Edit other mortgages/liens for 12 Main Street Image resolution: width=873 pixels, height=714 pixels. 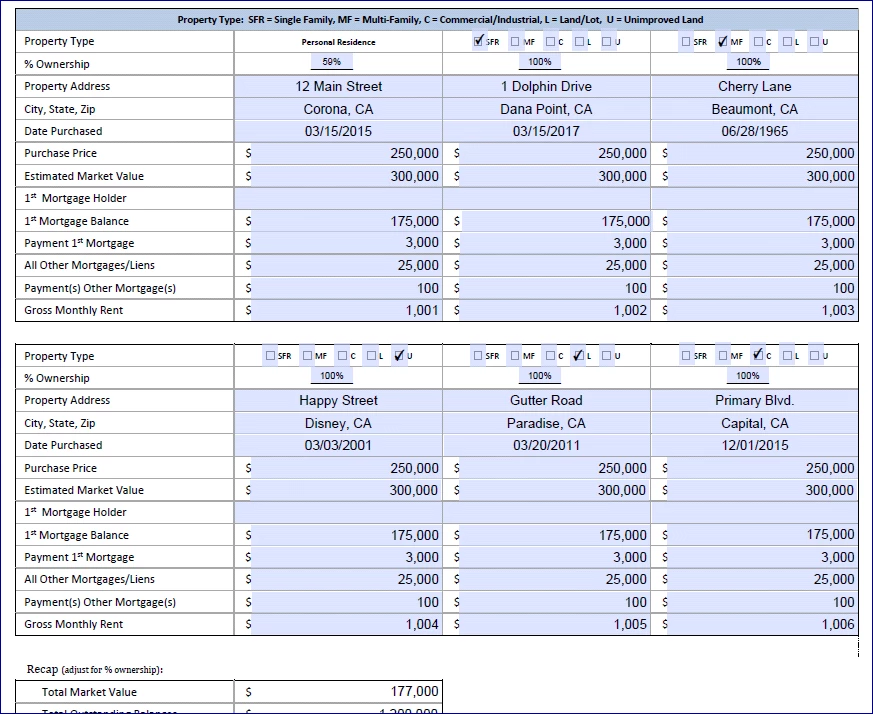346,266
